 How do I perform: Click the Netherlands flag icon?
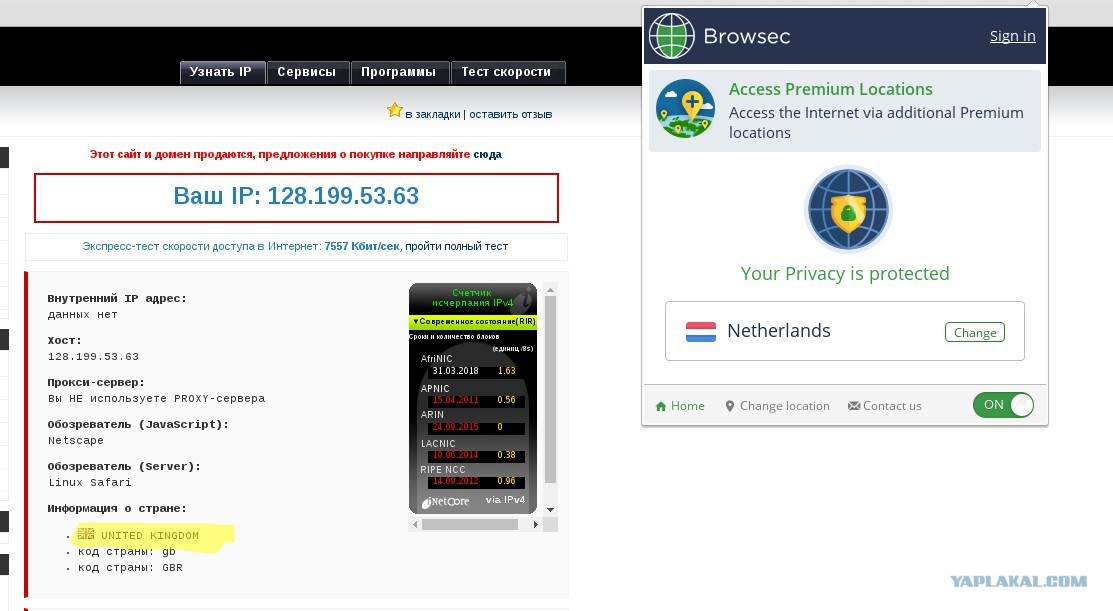(x=701, y=331)
